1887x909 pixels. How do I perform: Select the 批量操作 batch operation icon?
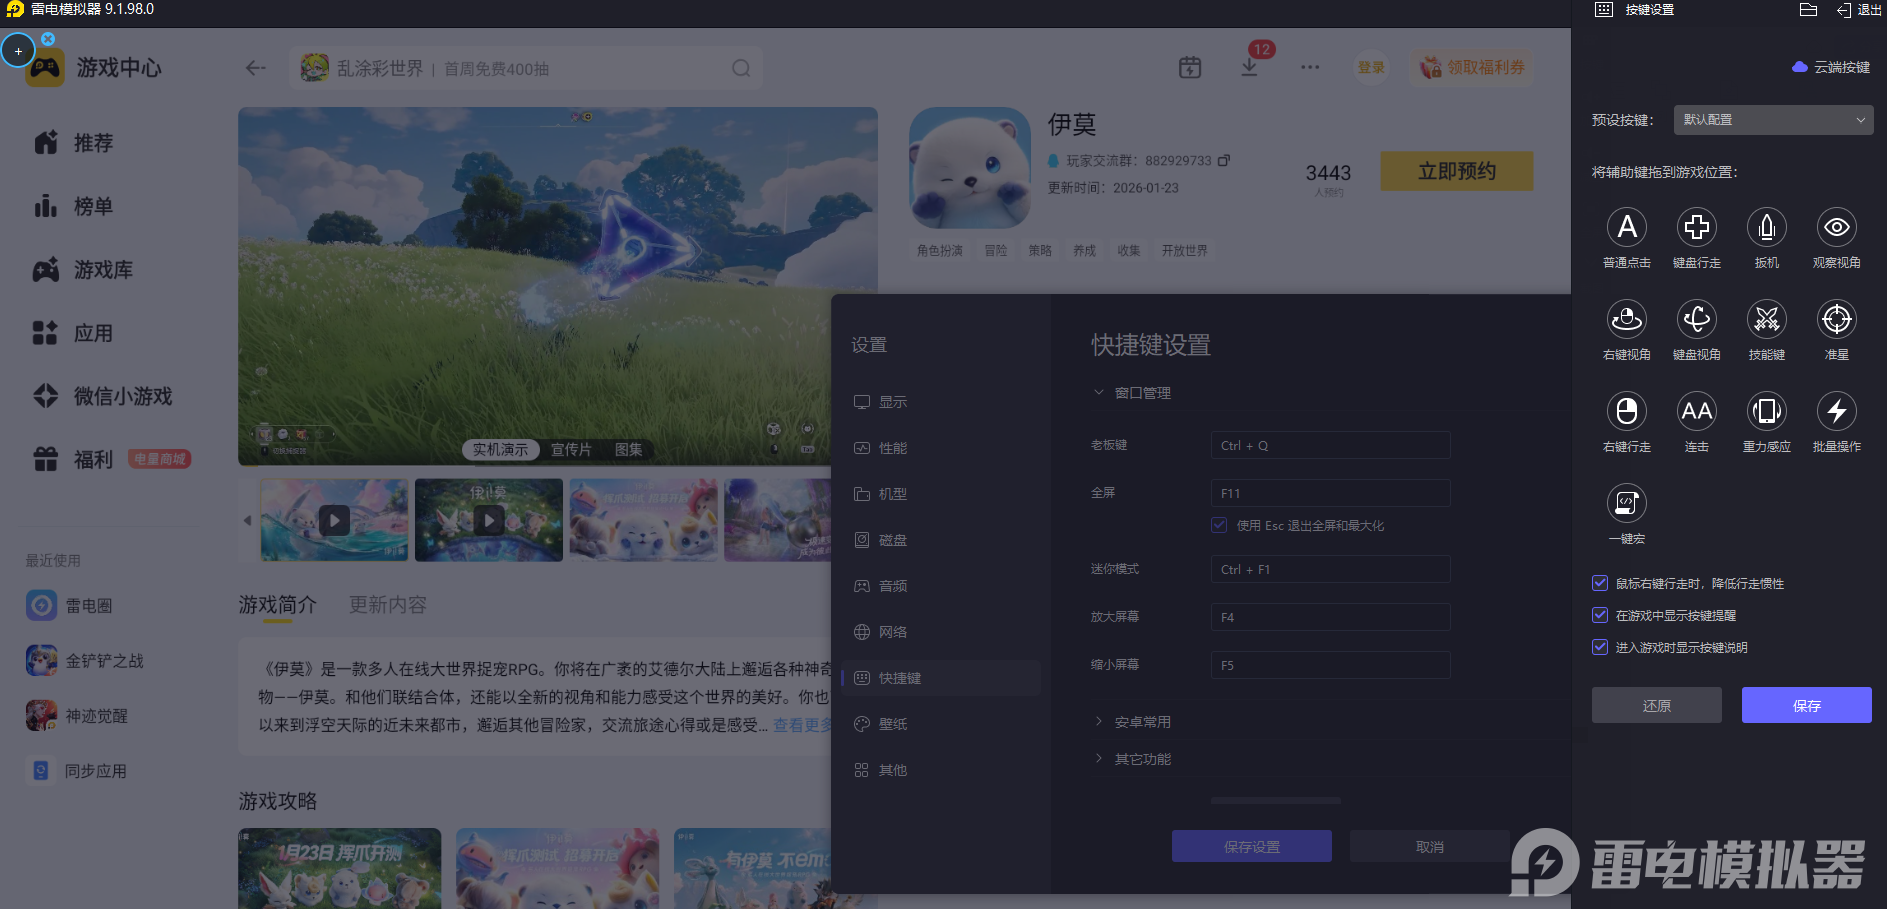[1837, 411]
